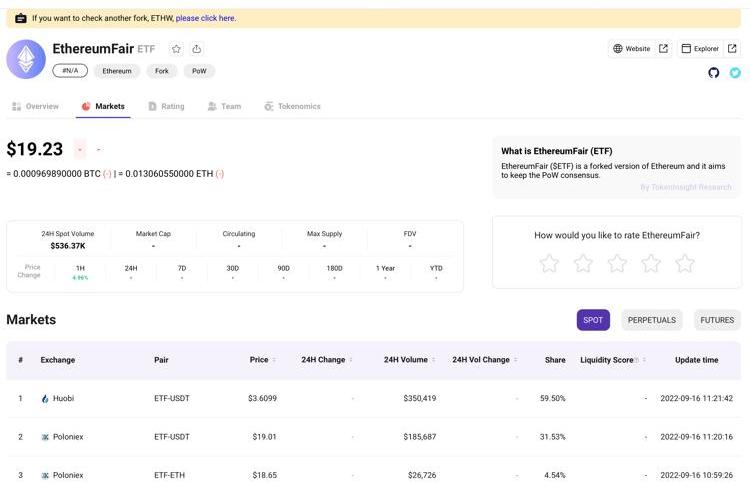Click ETF-USDT pair in Huobi row
Screen dimensions: 750x488
click(x=172, y=399)
